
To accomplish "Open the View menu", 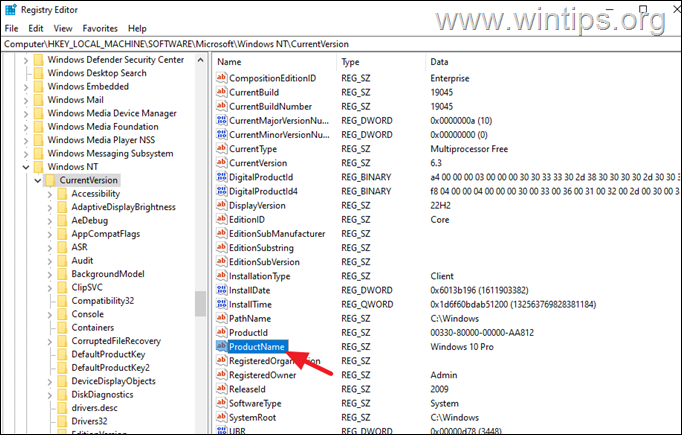I will point(63,29).
